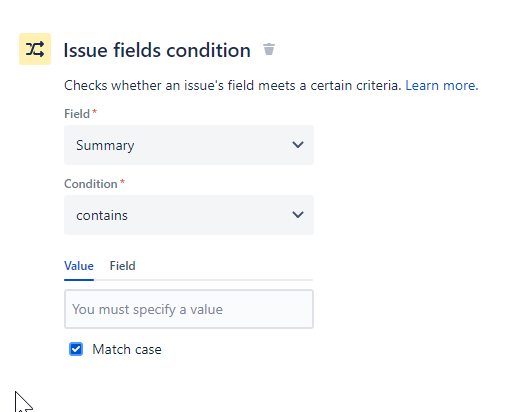The height and width of the screenshot is (412, 522).
Task: Click the contains text in the condition selector
Action: pyautogui.click(x=102, y=215)
